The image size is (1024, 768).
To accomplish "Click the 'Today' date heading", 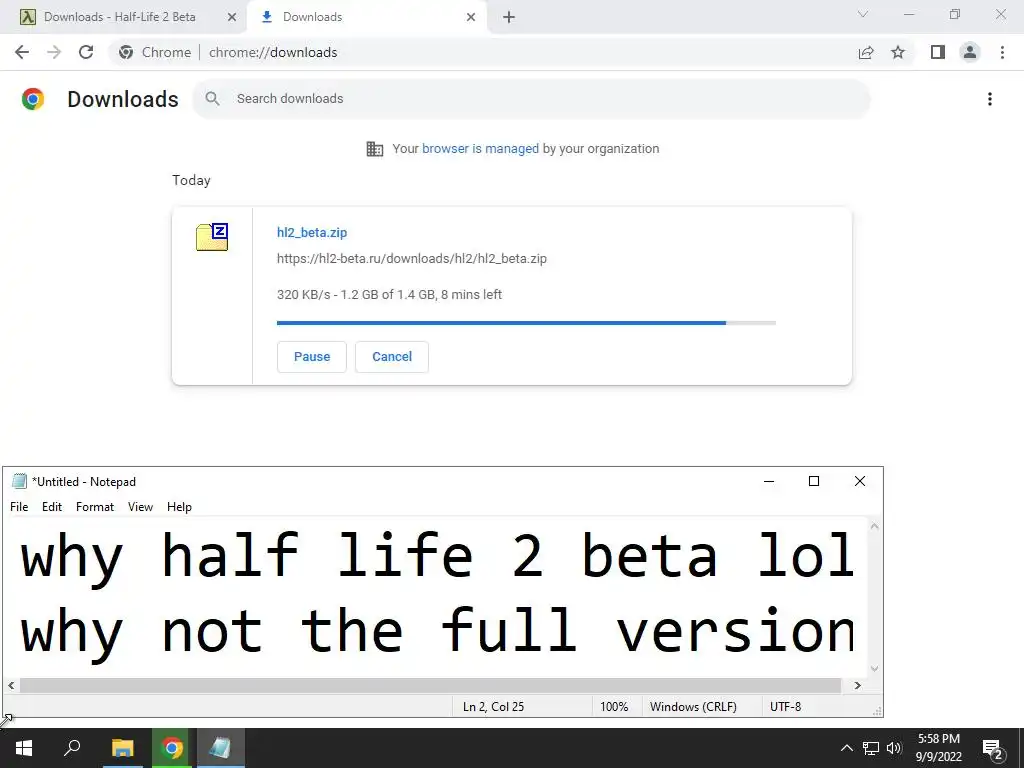I will (x=191, y=180).
